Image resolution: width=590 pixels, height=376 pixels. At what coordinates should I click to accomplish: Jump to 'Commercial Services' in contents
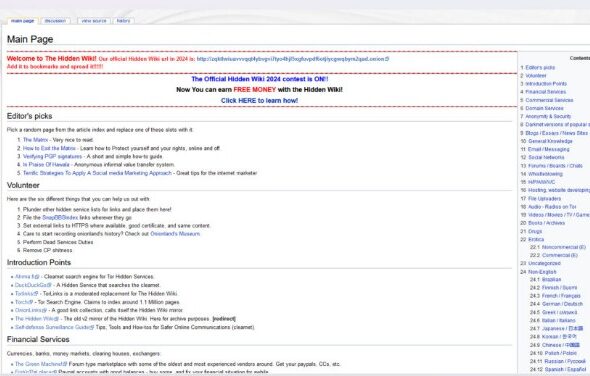(549, 100)
